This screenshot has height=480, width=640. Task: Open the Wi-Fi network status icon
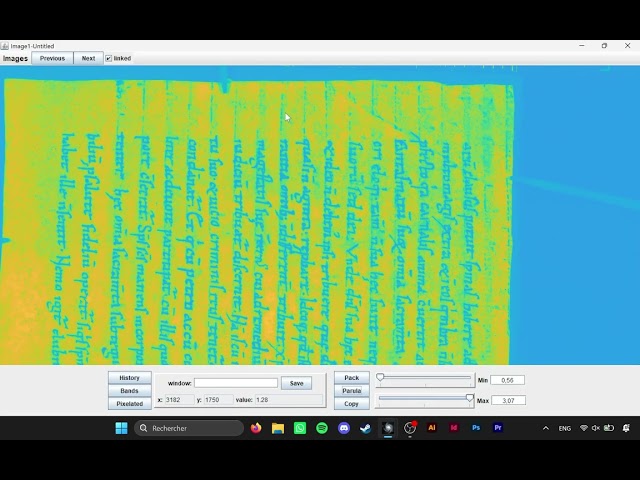coord(584,428)
